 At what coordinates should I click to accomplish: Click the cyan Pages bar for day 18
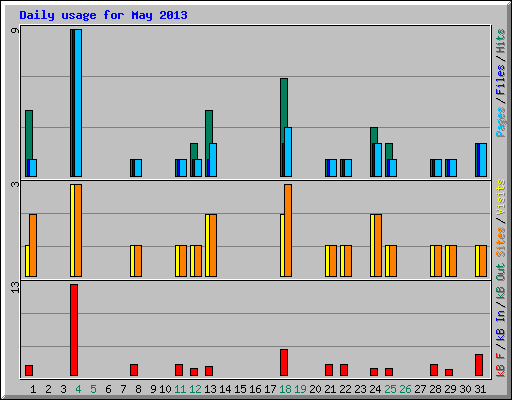pyautogui.click(x=288, y=152)
